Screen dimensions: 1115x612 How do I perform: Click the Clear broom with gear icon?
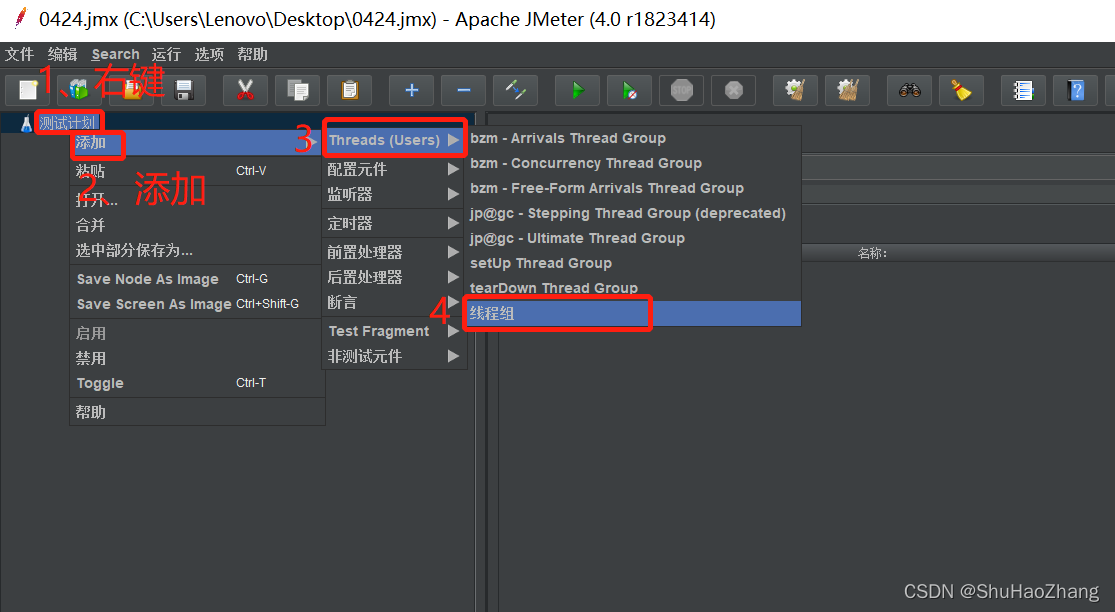795,90
